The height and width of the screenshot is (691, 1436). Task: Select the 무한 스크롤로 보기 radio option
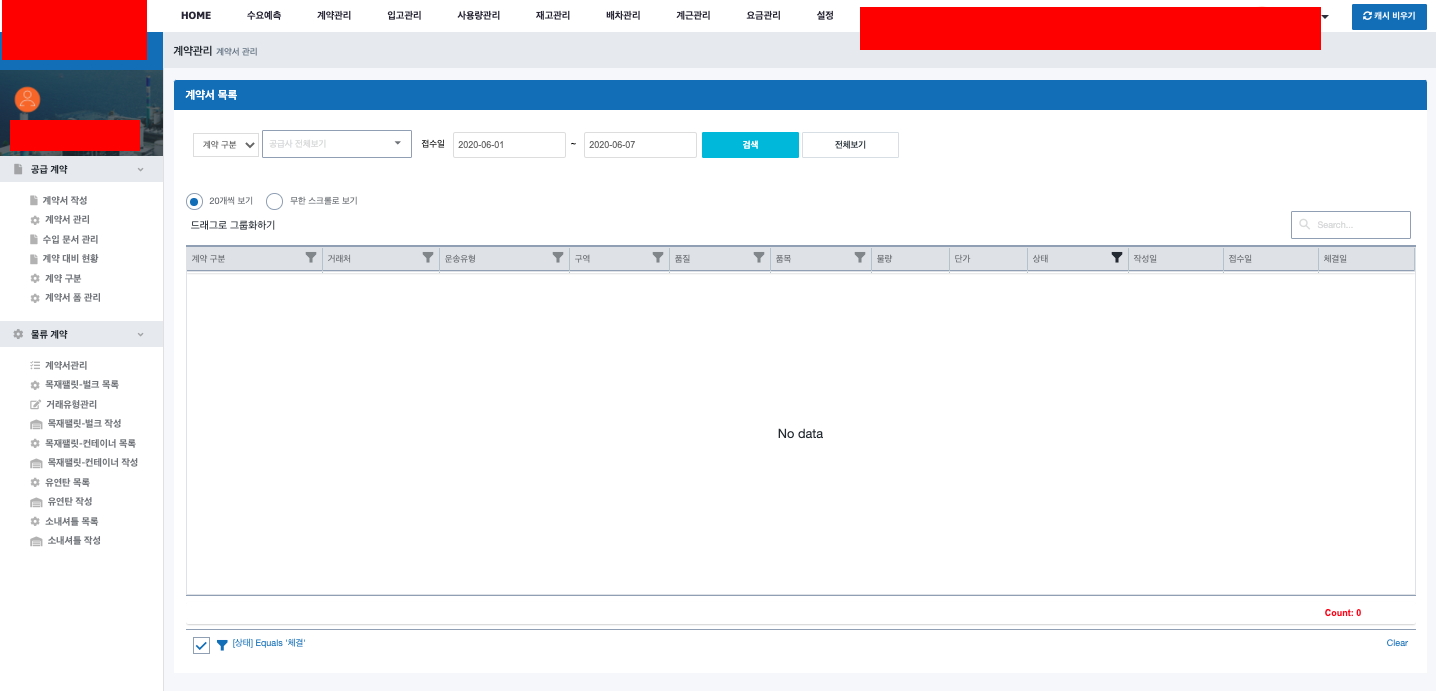[275, 201]
